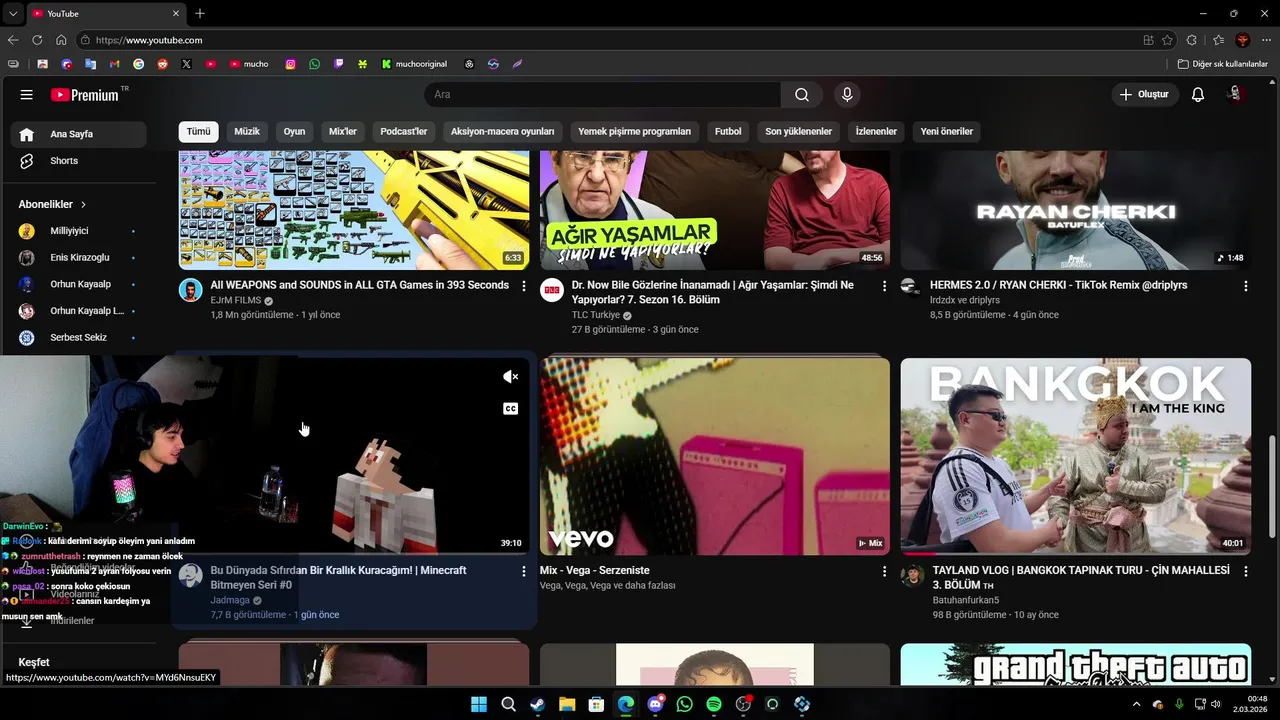Click Batuhanfurkan5 channel name

965,600
